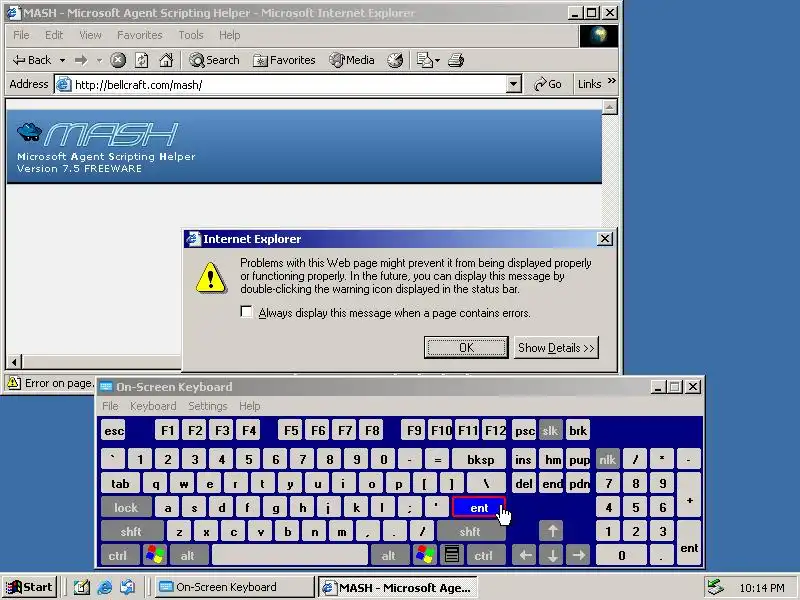Expand the Links toolbar chevron
This screenshot has width=800, height=600.
pyautogui.click(x=612, y=81)
